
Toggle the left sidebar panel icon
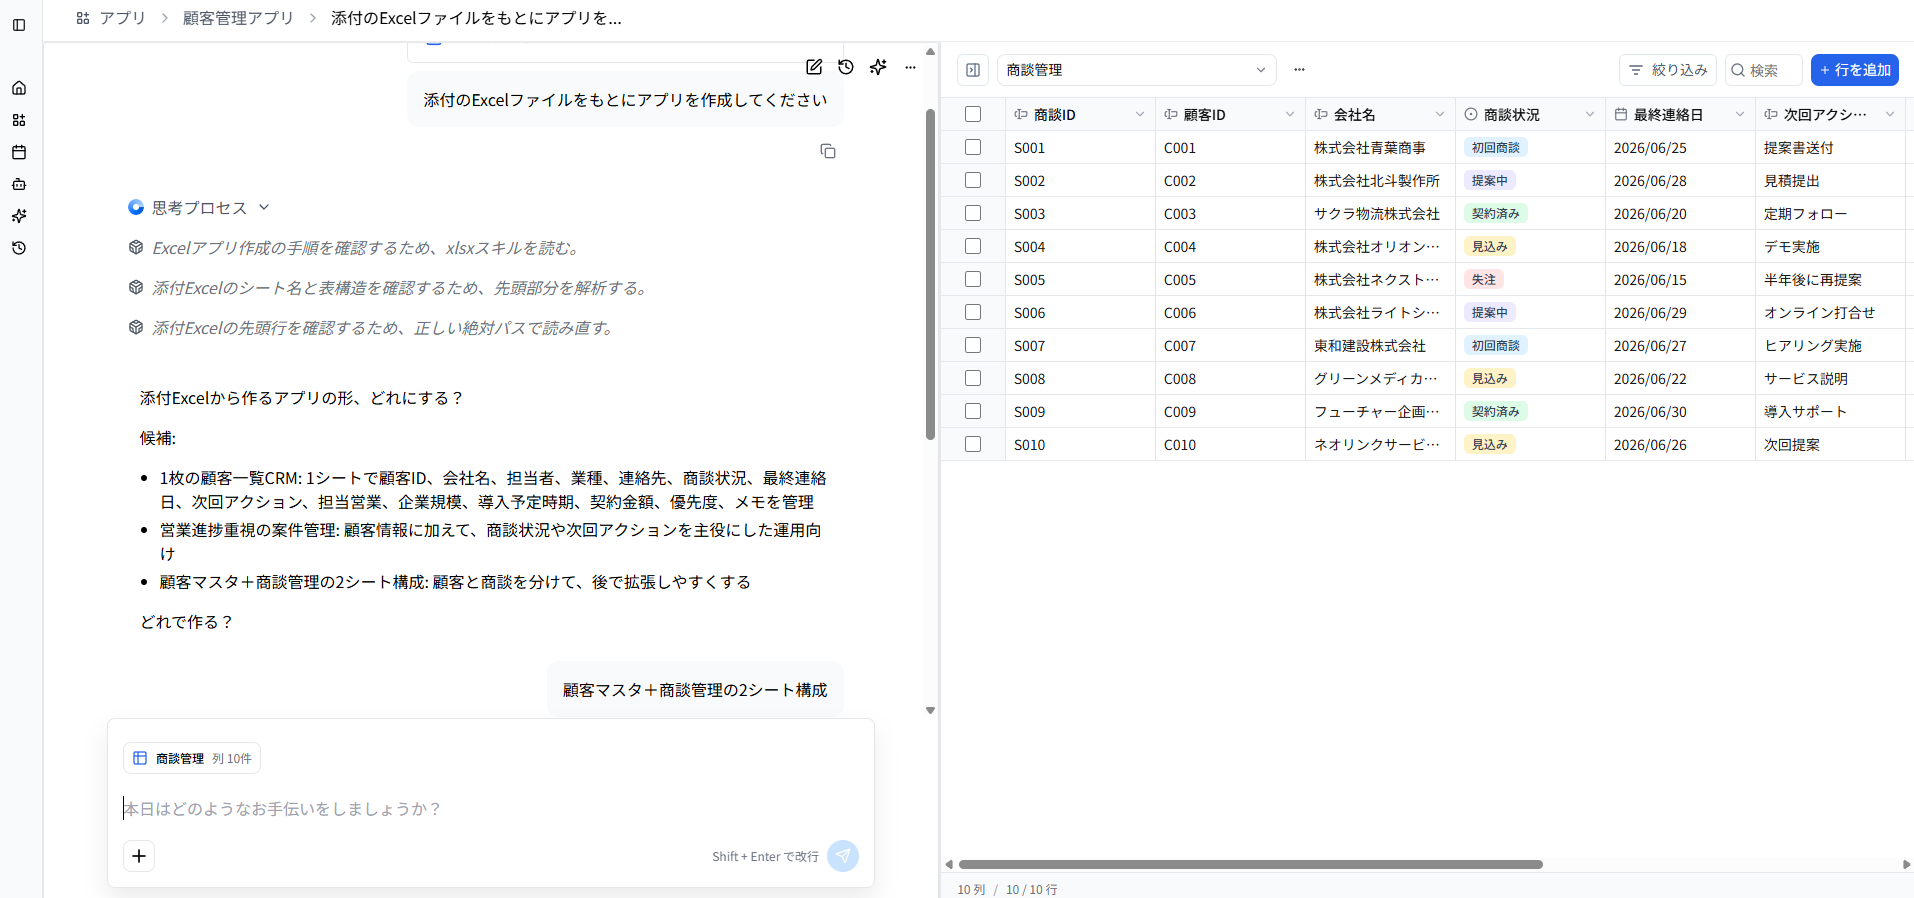click(x=19, y=25)
